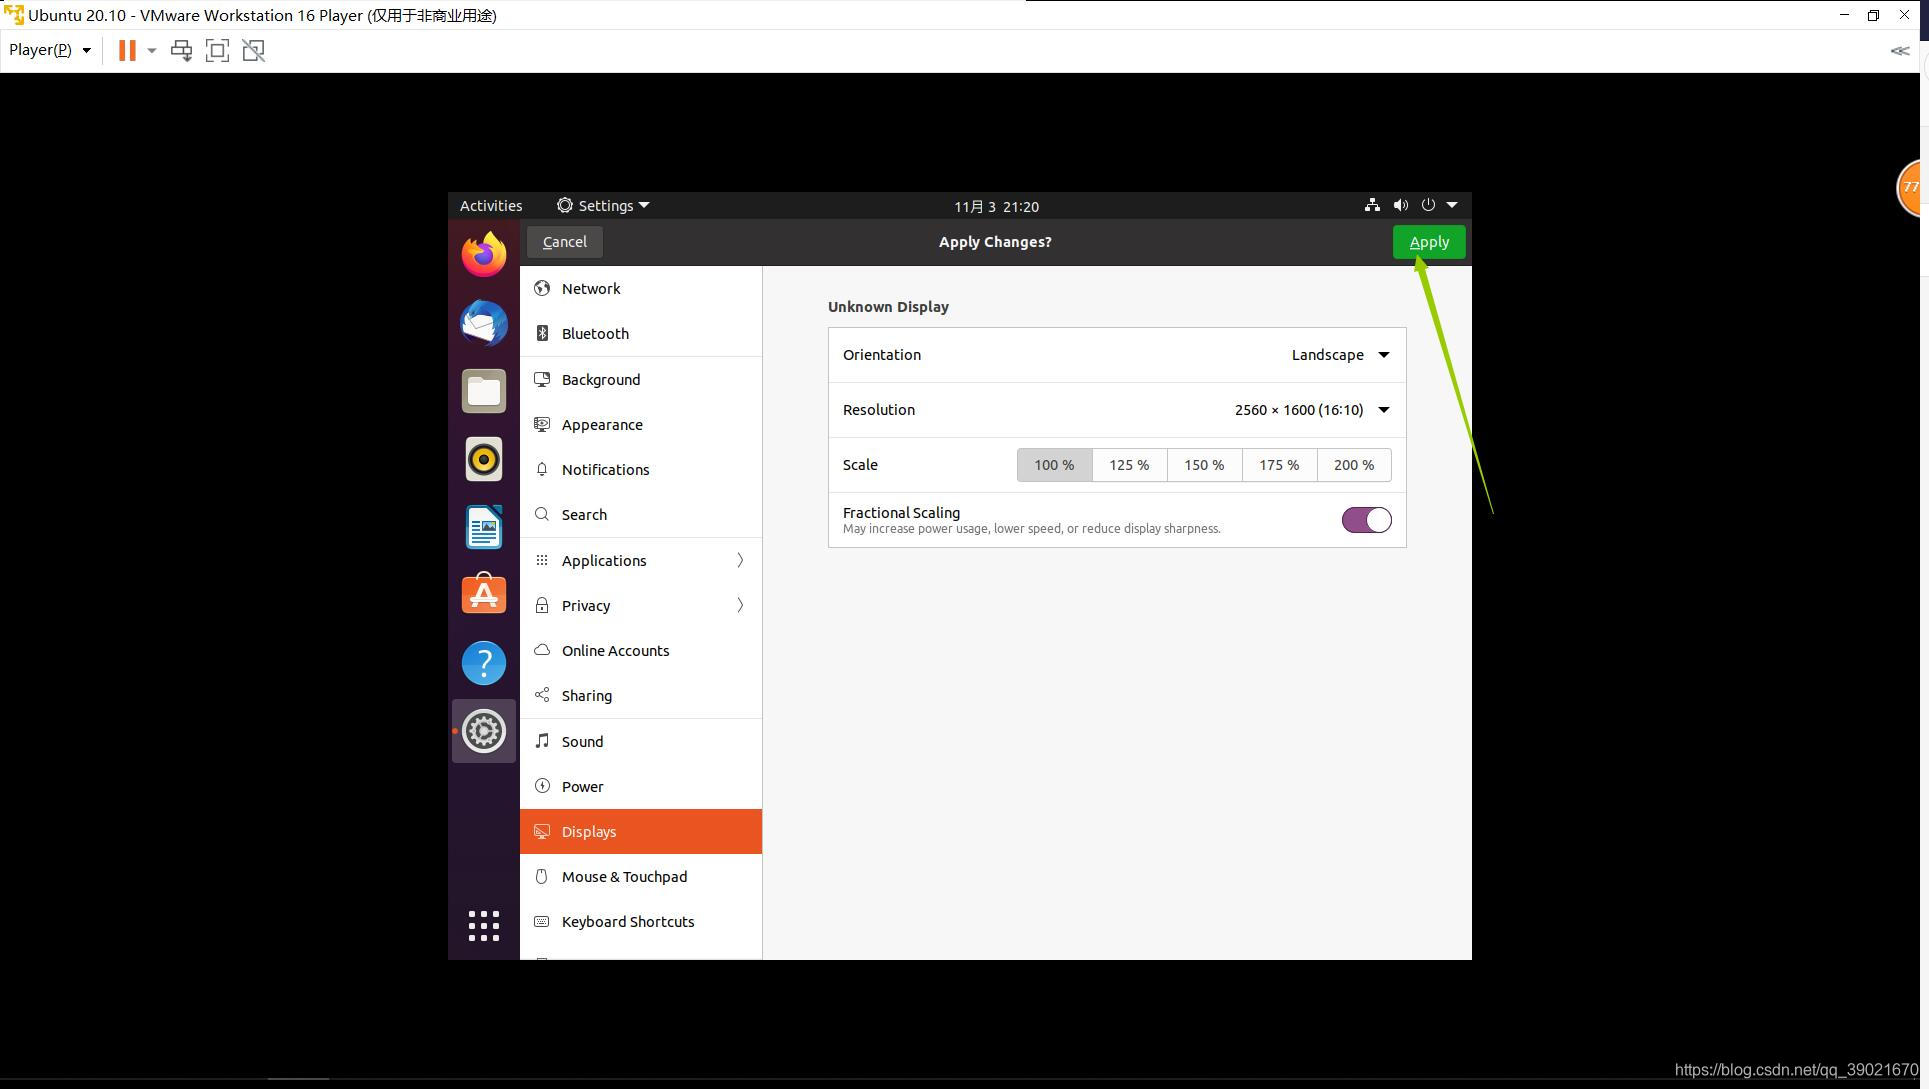Enter VMware full screen mode
Screen dimensions: 1929x1089
click(x=217, y=50)
